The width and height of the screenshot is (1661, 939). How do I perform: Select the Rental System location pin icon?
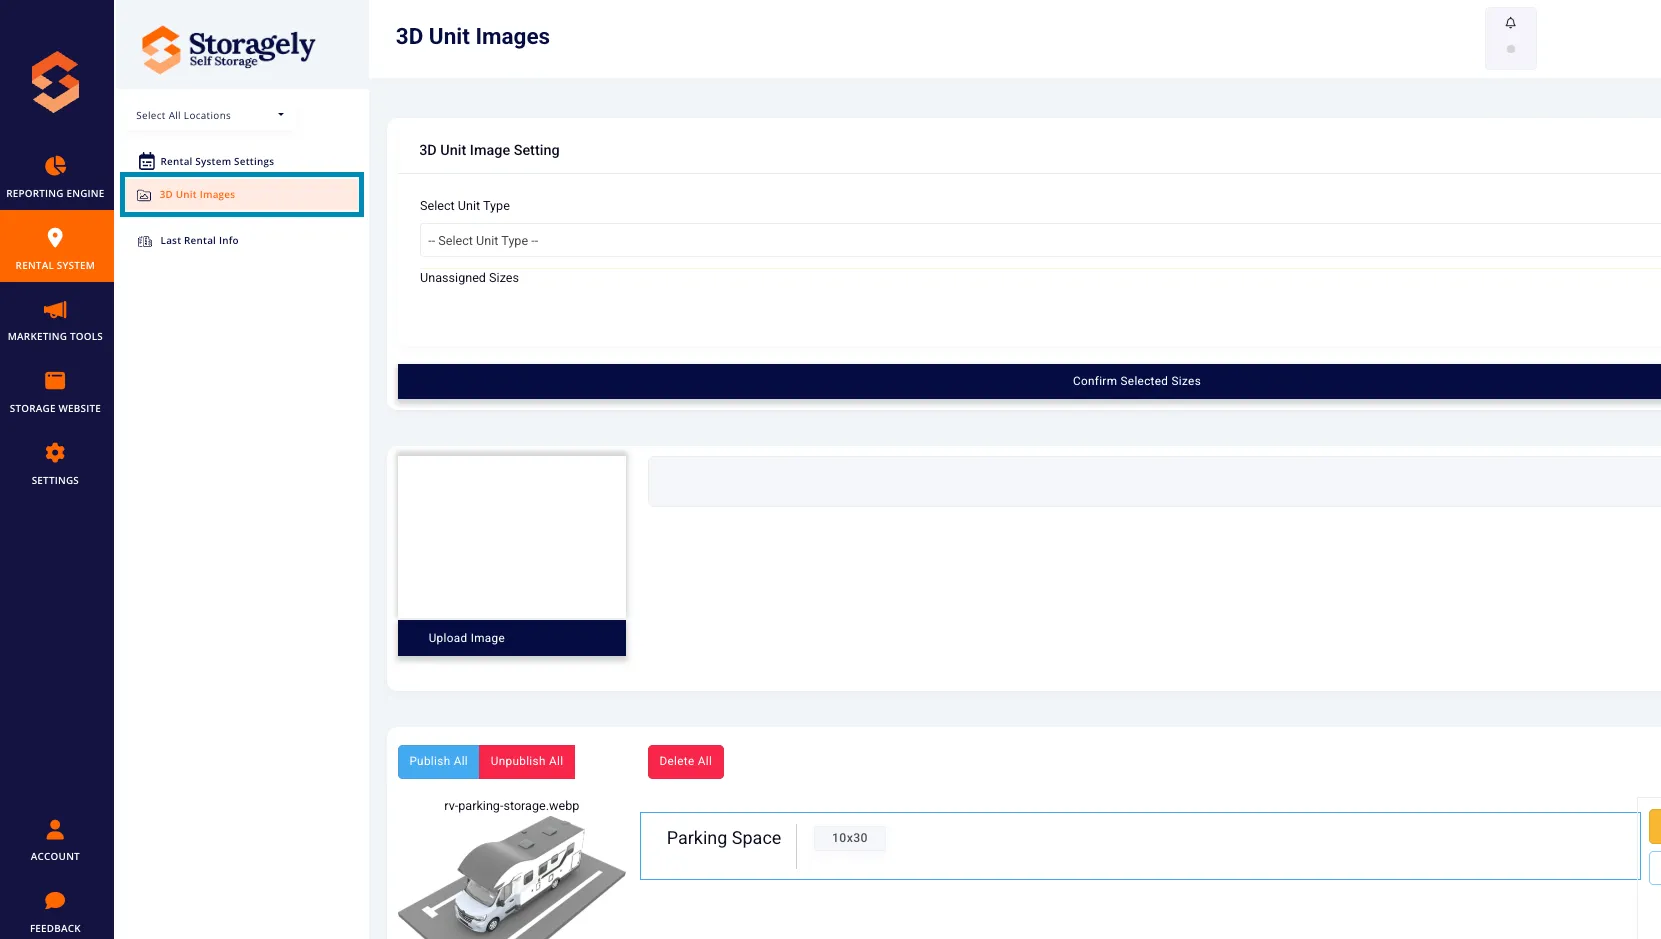(x=55, y=237)
